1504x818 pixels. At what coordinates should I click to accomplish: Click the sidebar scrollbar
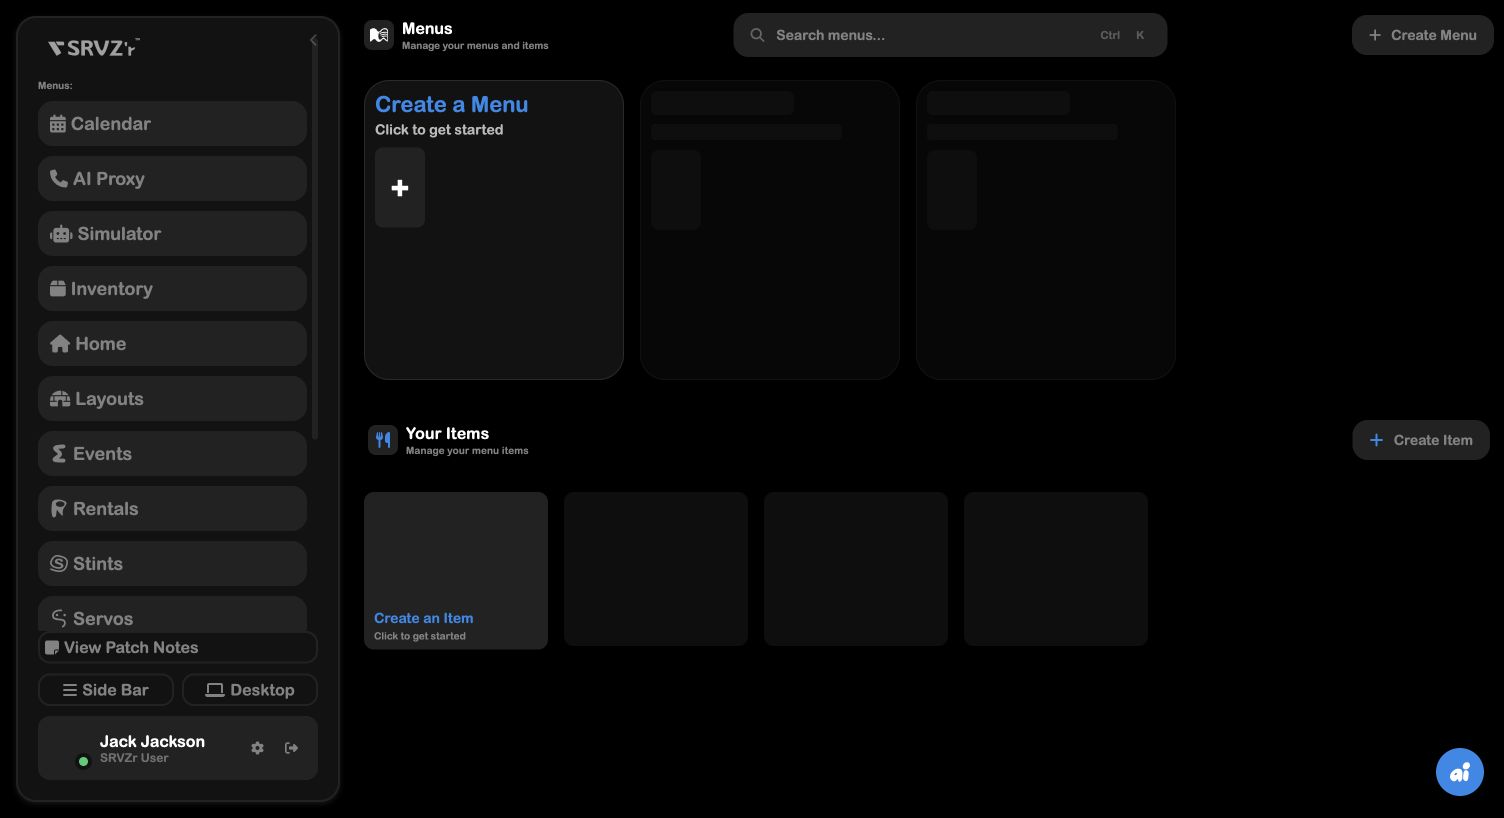(x=315, y=240)
